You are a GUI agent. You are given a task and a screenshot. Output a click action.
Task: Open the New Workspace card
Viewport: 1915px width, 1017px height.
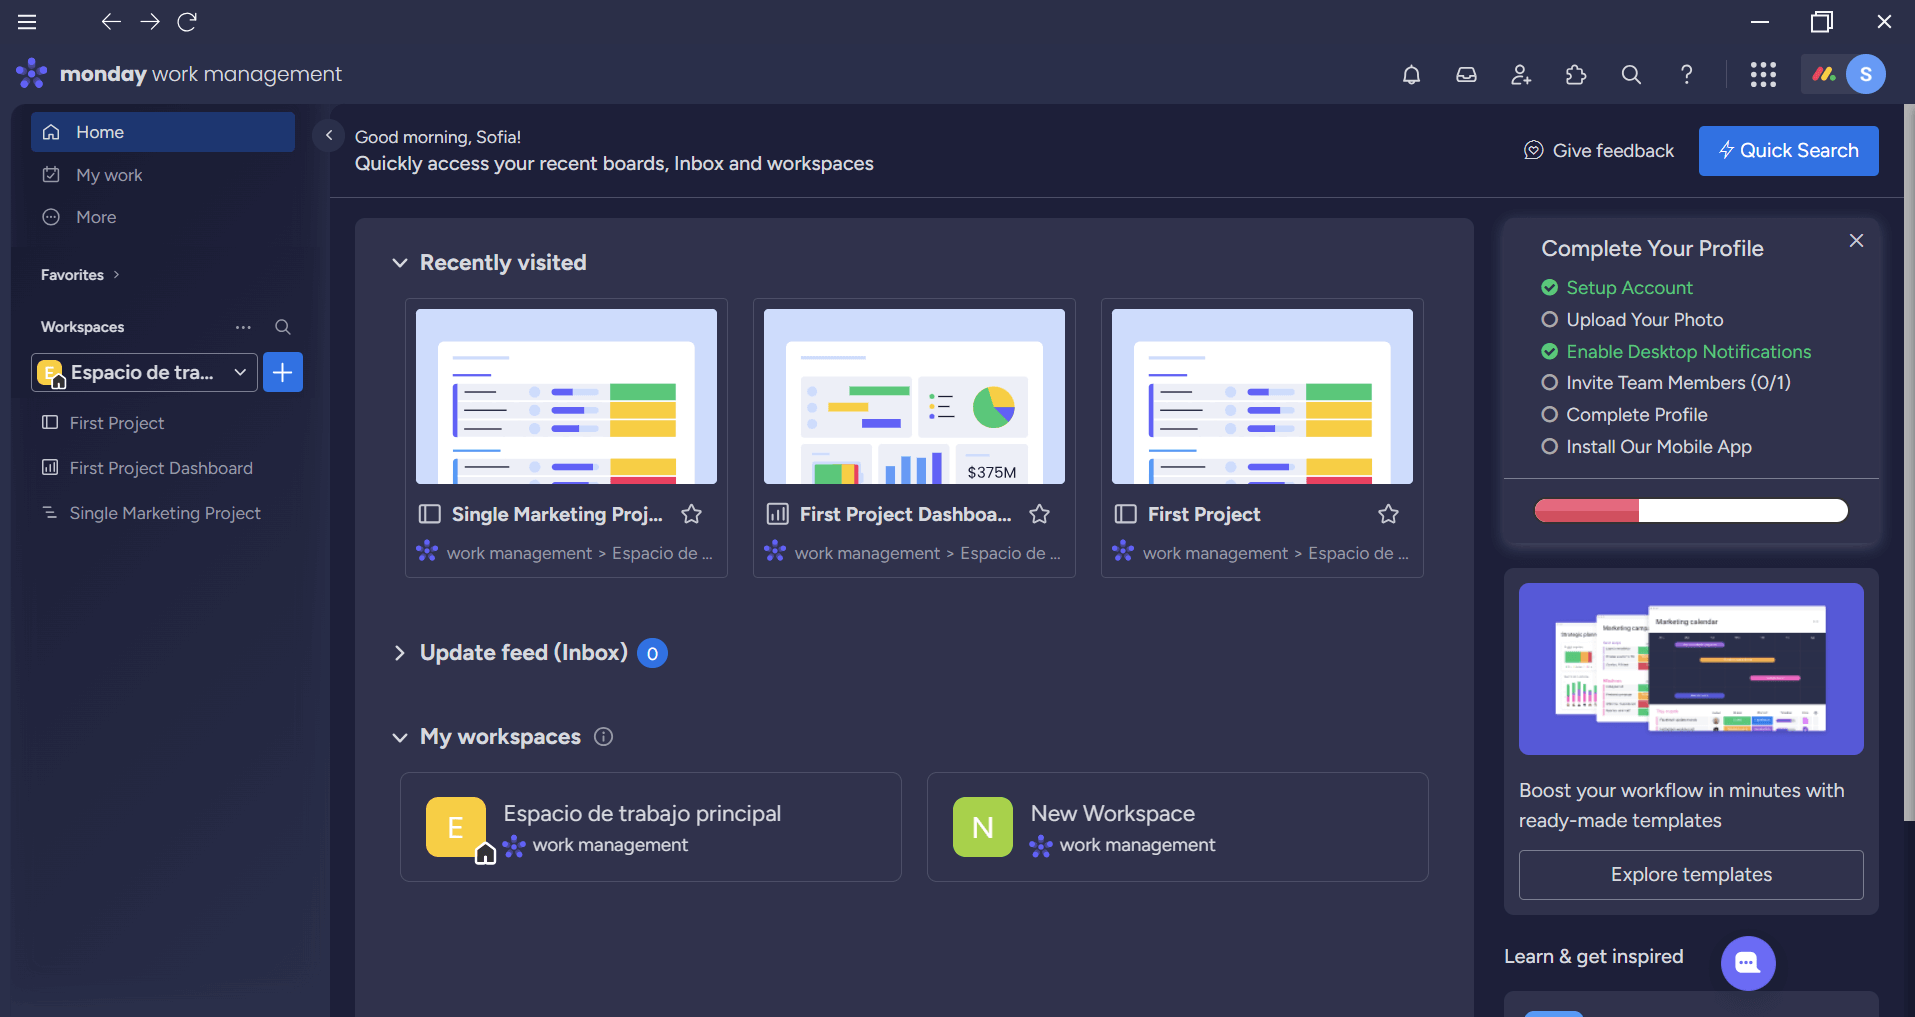click(1177, 827)
